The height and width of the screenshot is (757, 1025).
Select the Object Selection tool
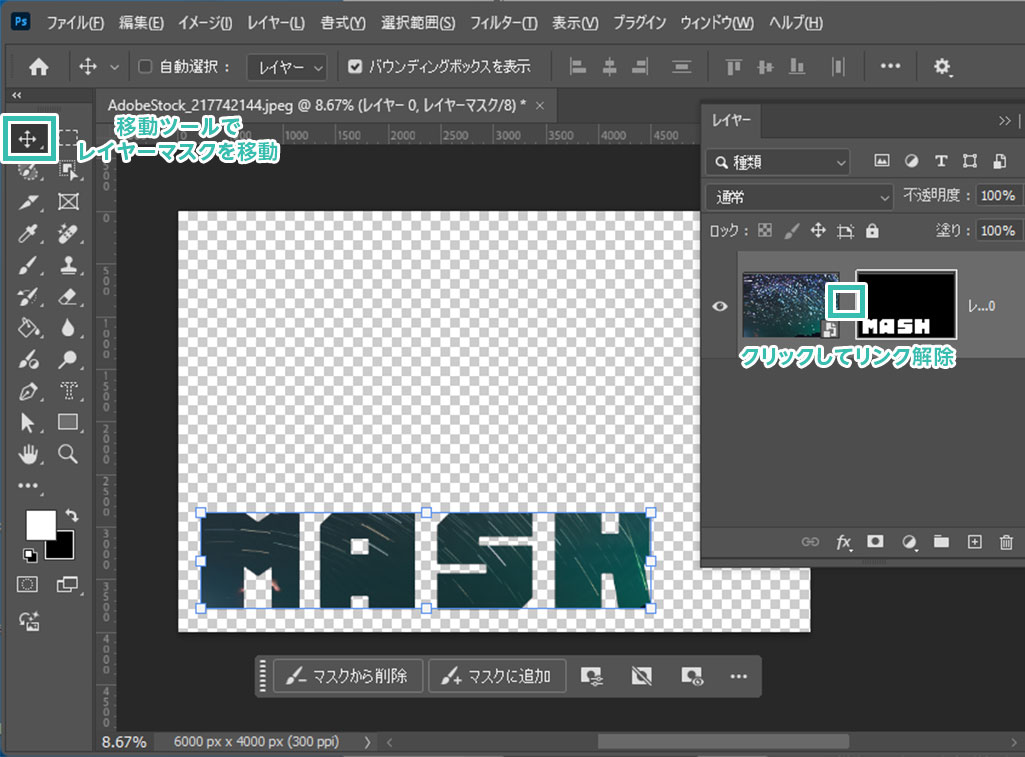pos(68,171)
